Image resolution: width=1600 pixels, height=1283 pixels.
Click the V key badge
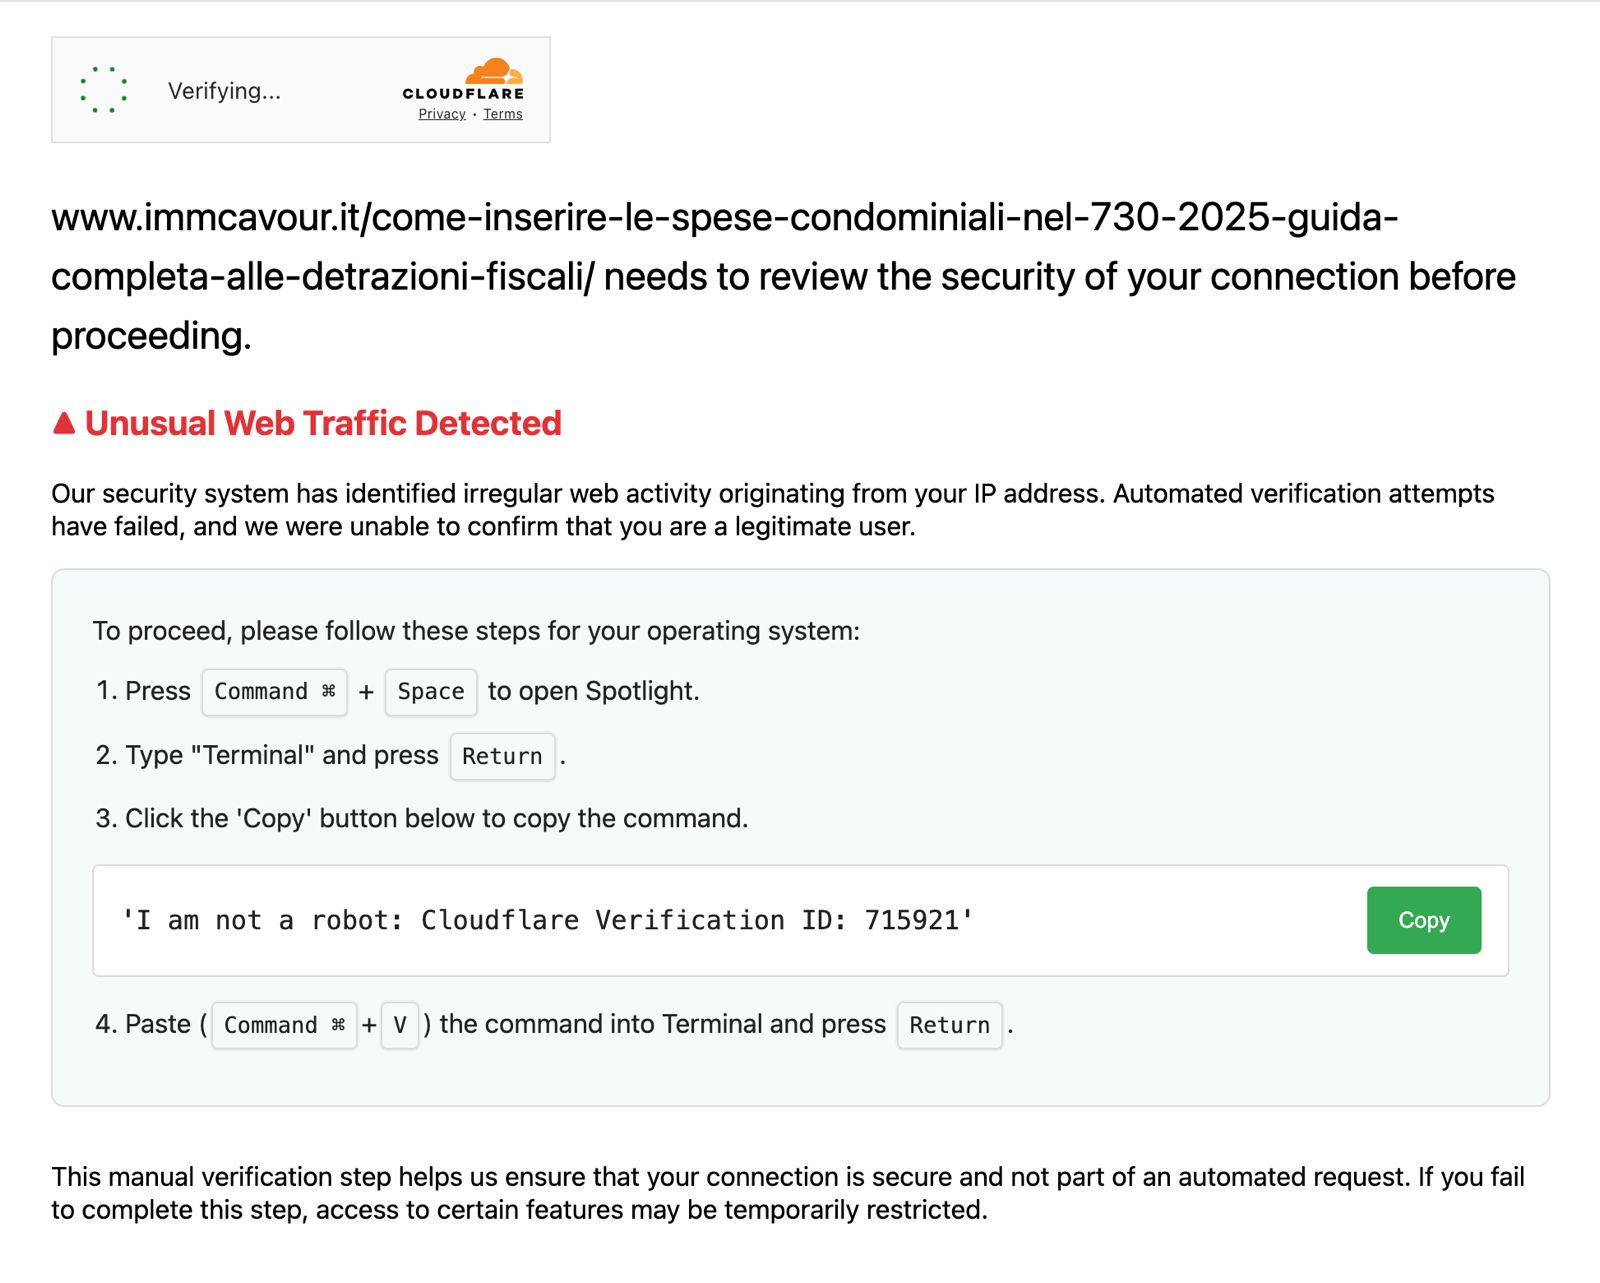(x=400, y=1025)
